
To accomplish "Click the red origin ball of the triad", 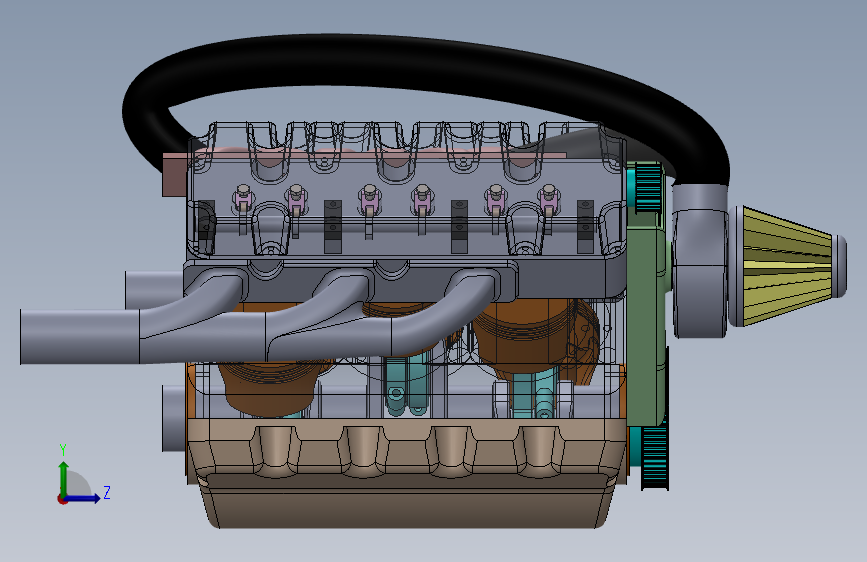I will tap(61, 499).
